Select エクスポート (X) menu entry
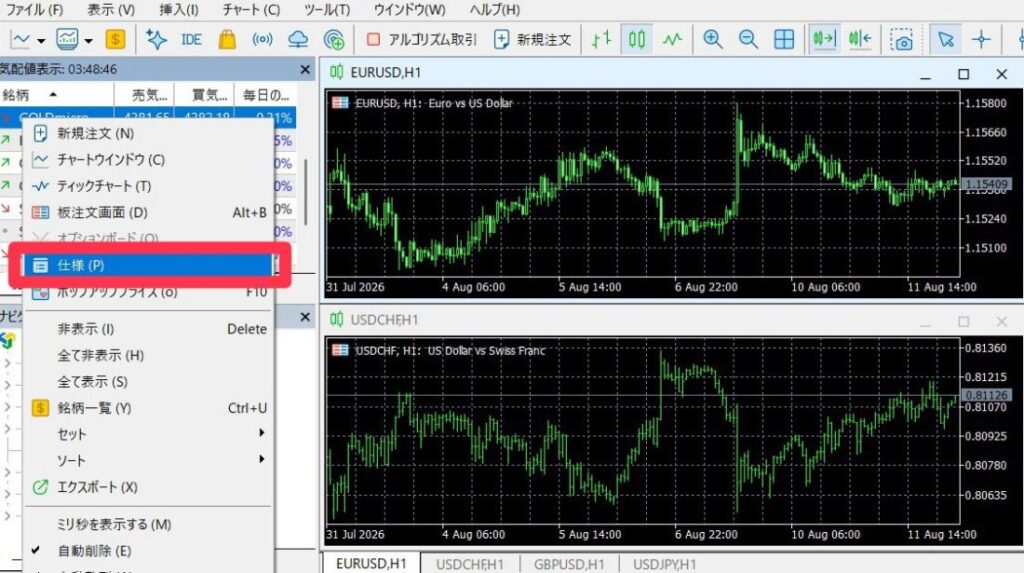Screen dimensions: 1024x573 point(148,487)
